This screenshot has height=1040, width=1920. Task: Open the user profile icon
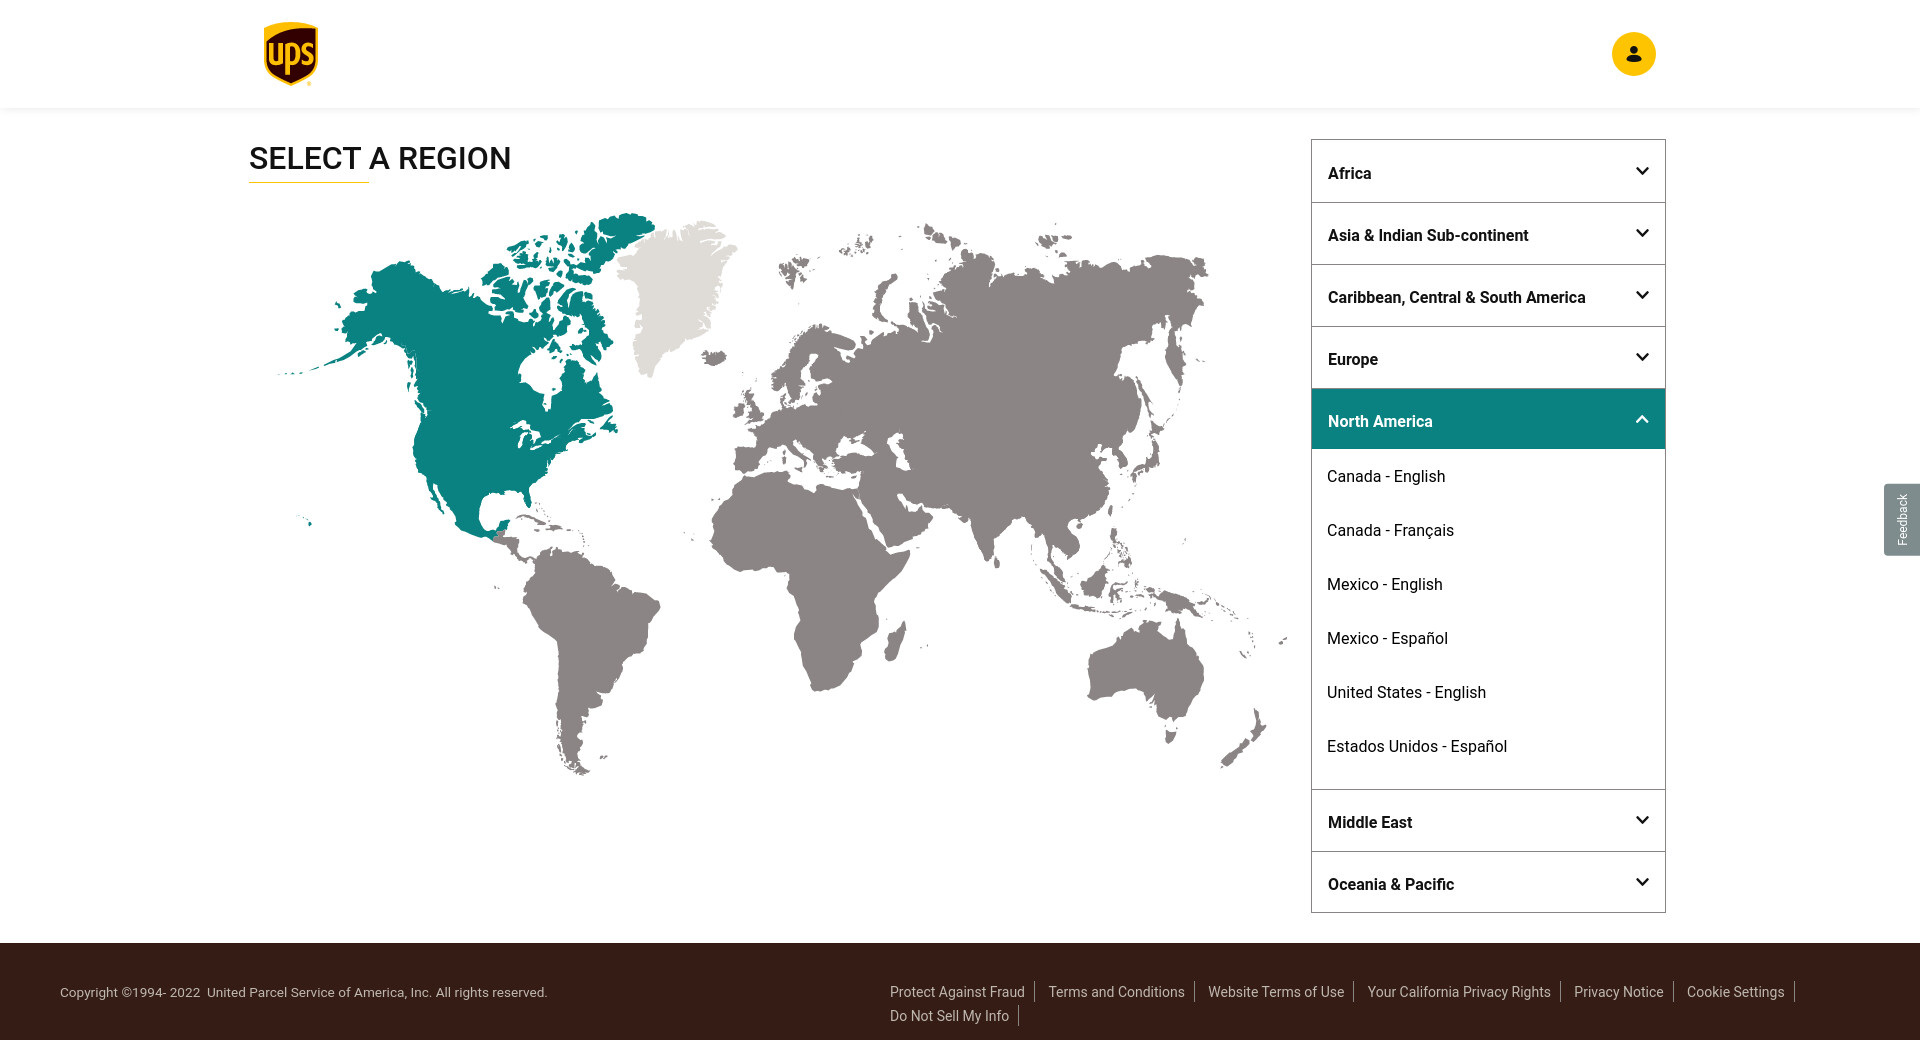pyautogui.click(x=1633, y=54)
